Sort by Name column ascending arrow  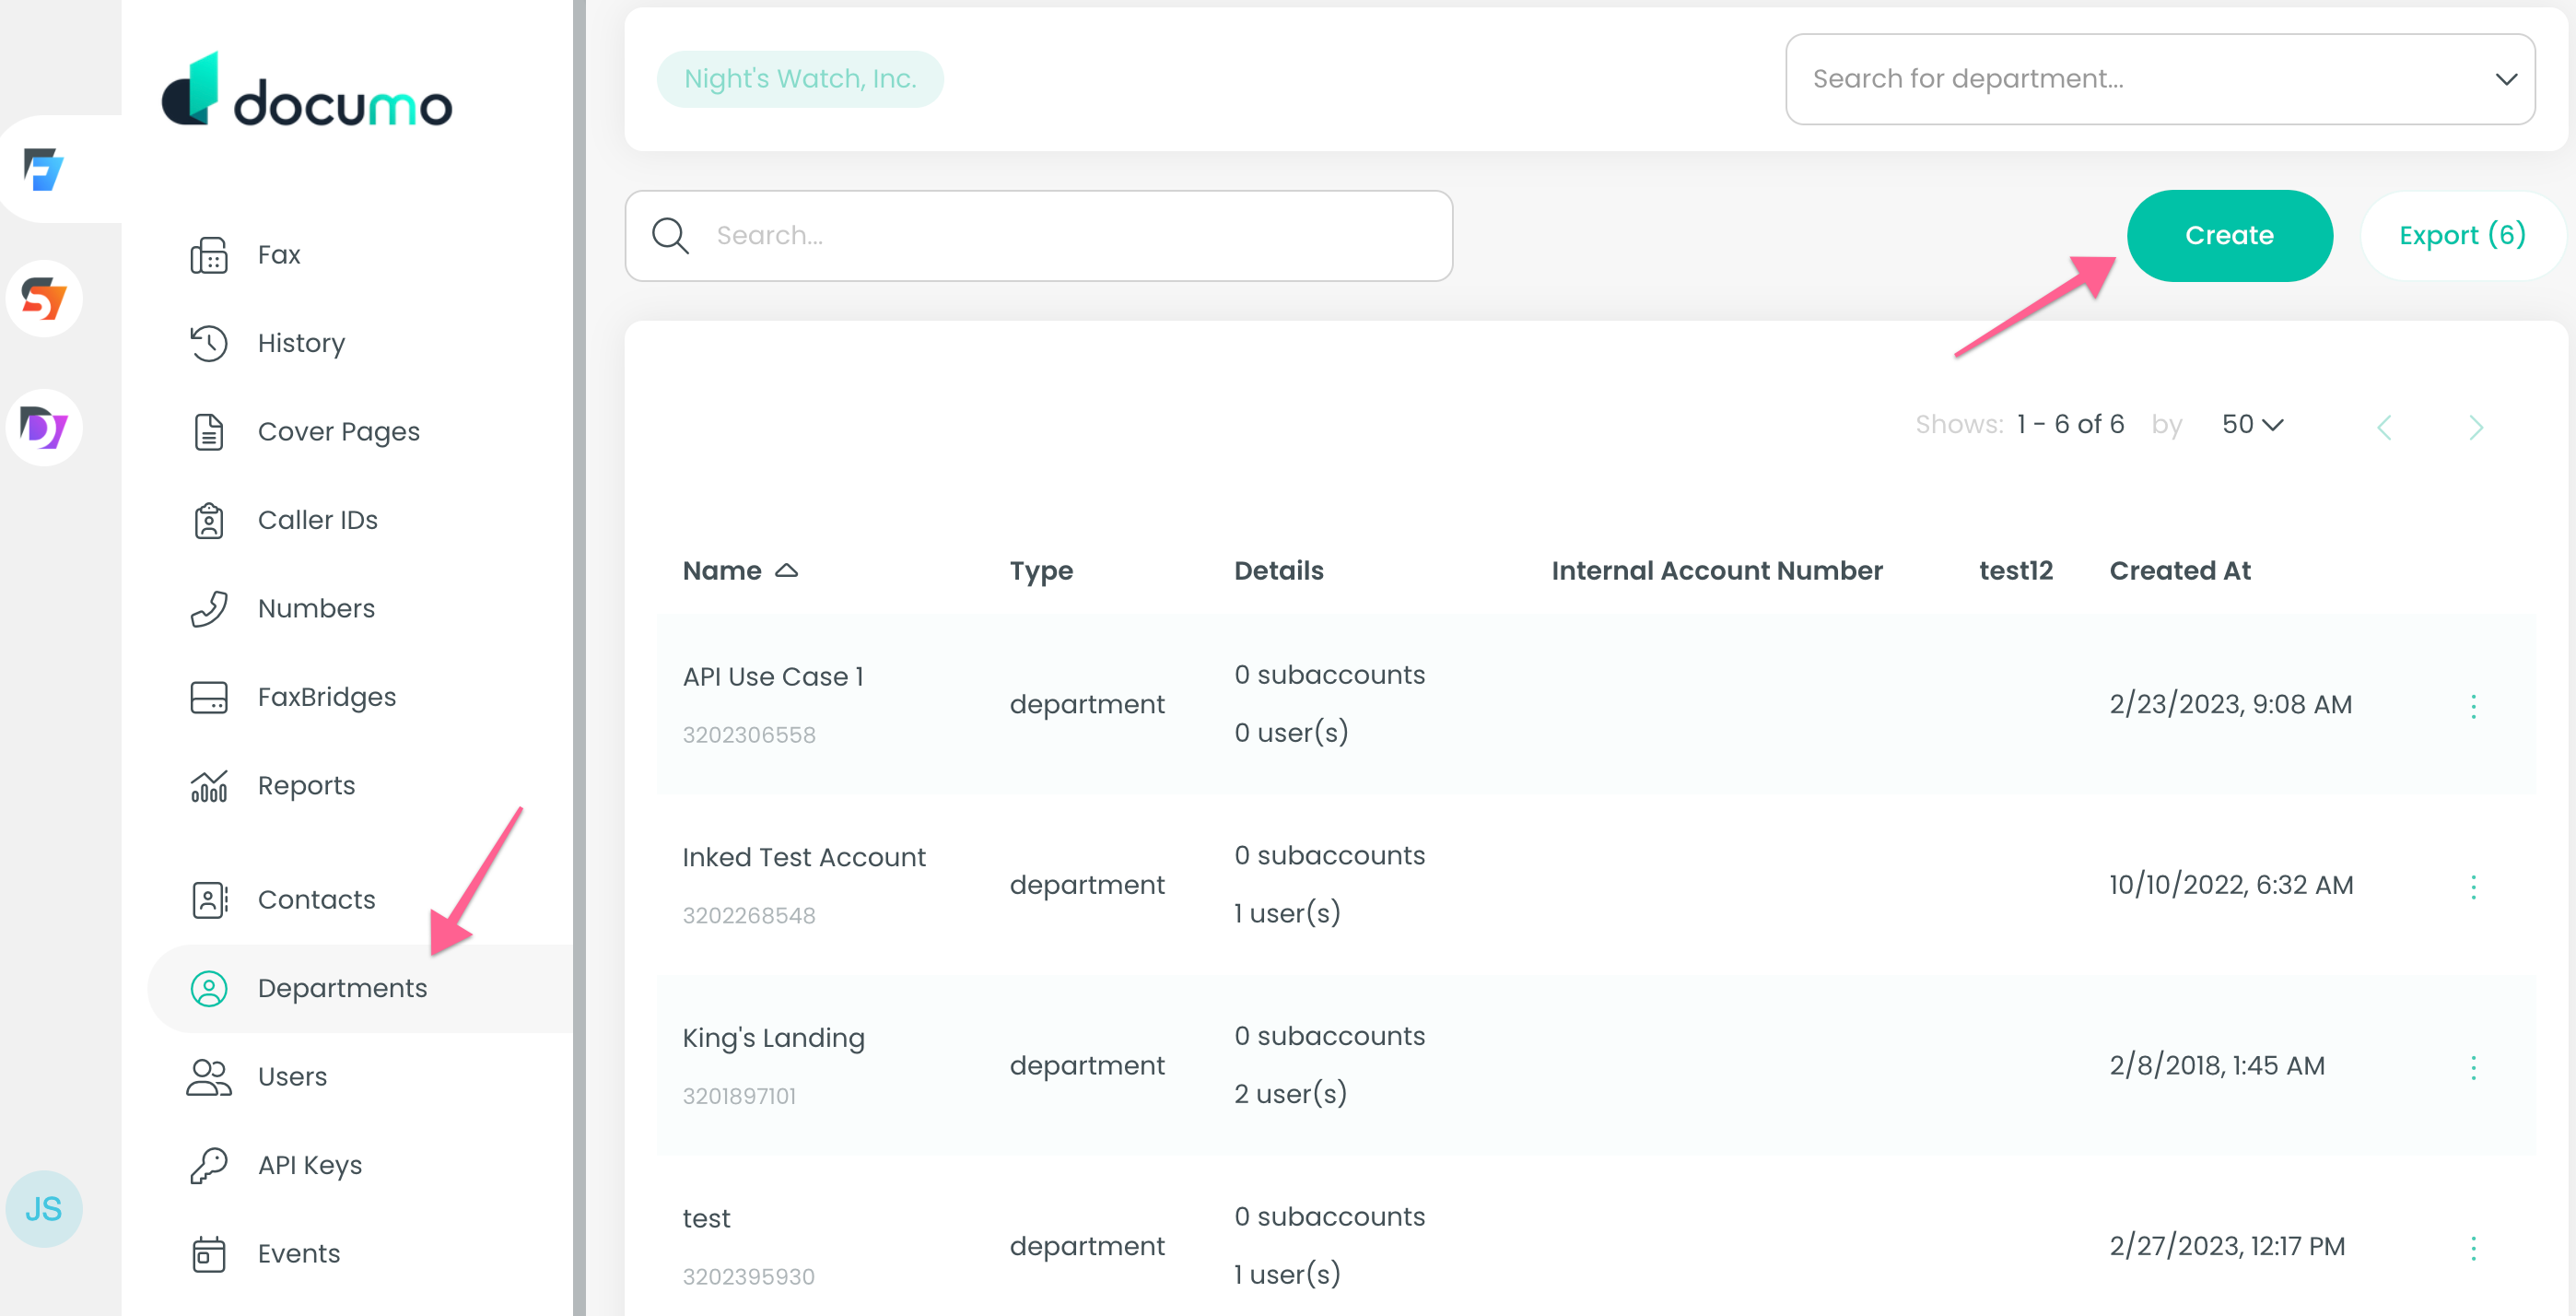click(787, 570)
